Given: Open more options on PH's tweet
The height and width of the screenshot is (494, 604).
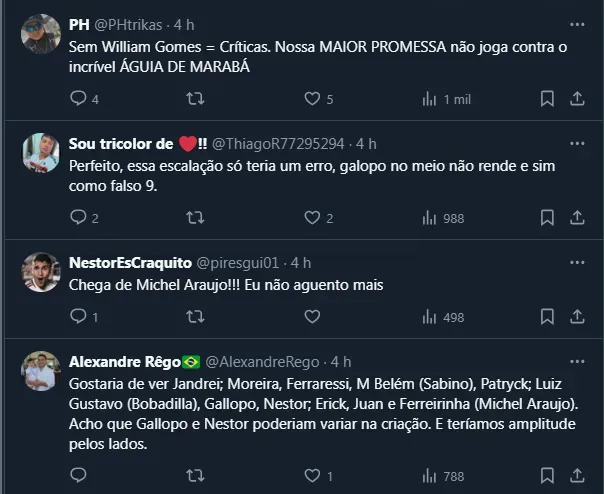Looking at the screenshot, I should [x=576, y=23].
